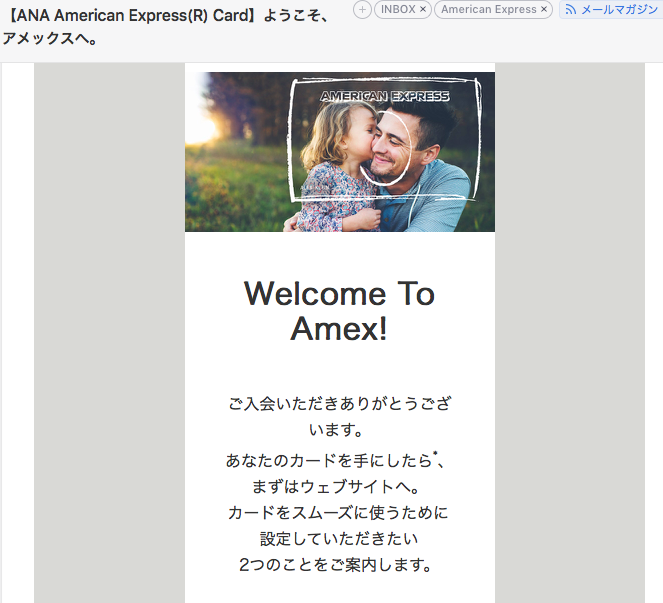Click the メールマガジン feed button
Viewport: 663px width, 603px height.
[611, 9]
